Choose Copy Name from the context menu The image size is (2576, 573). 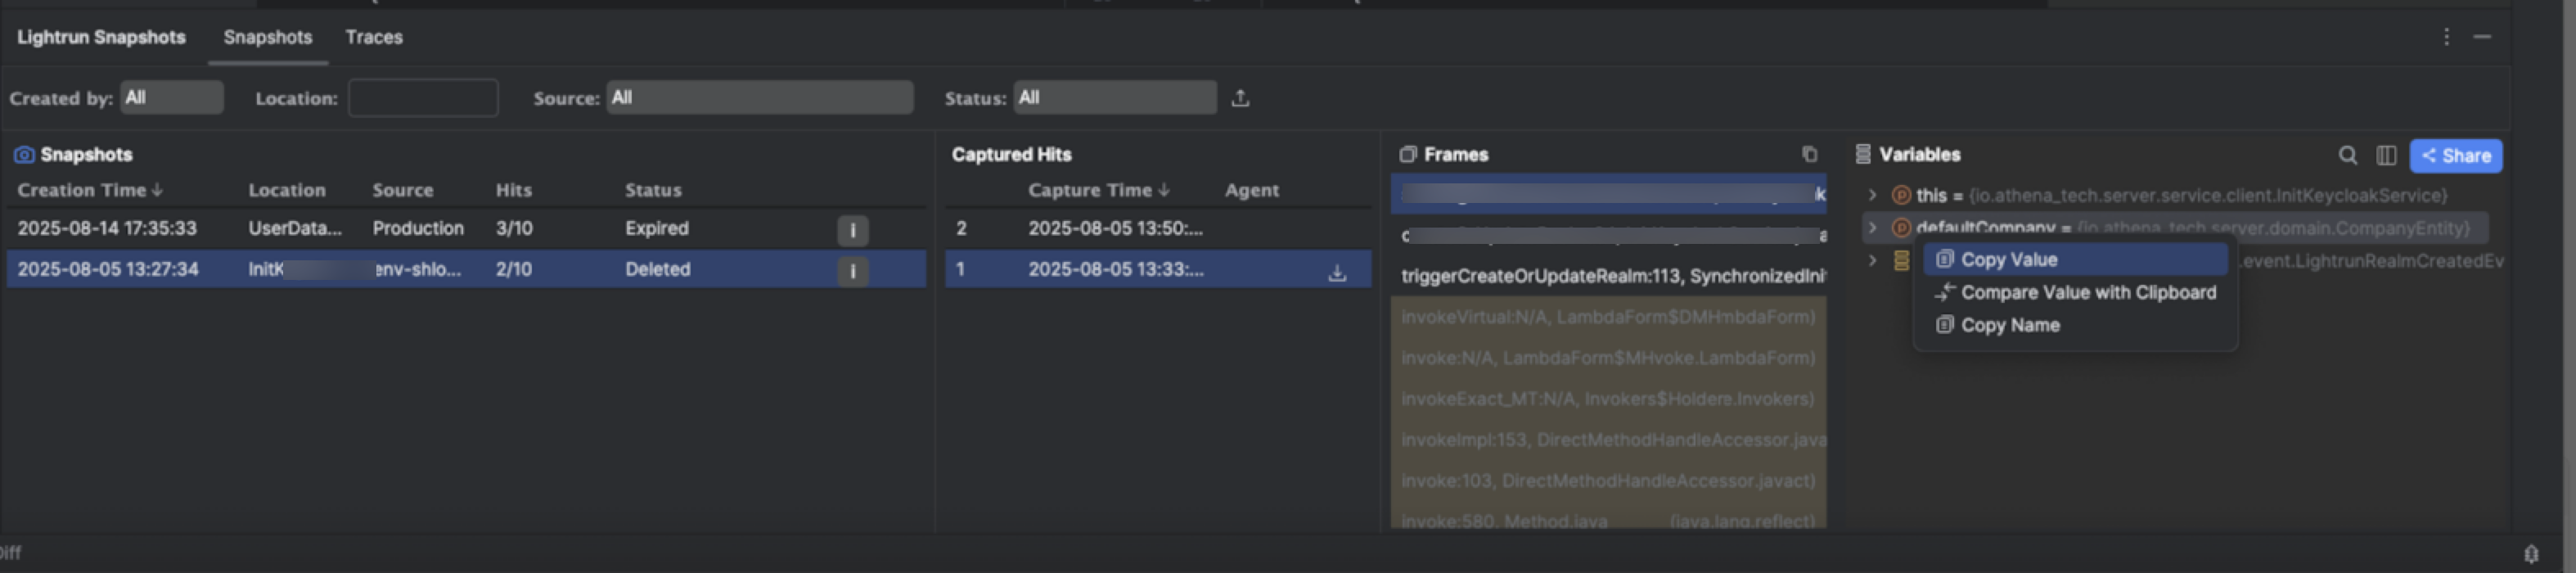2009,326
